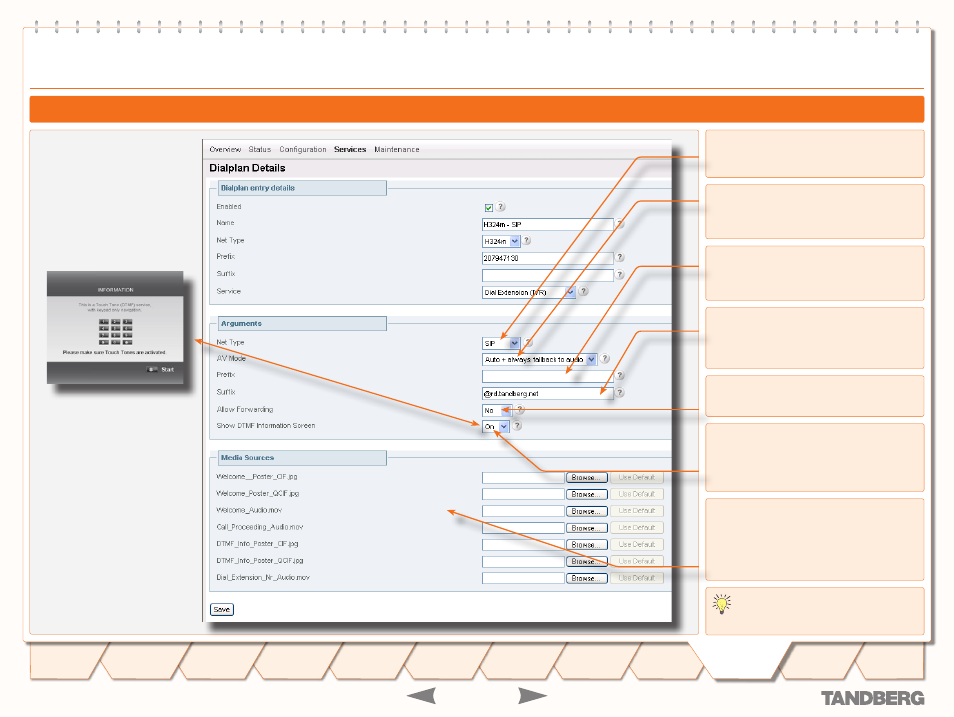Click Use Default for Welcome_Audio.mov
The image size is (954, 717).
(x=637, y=511)
